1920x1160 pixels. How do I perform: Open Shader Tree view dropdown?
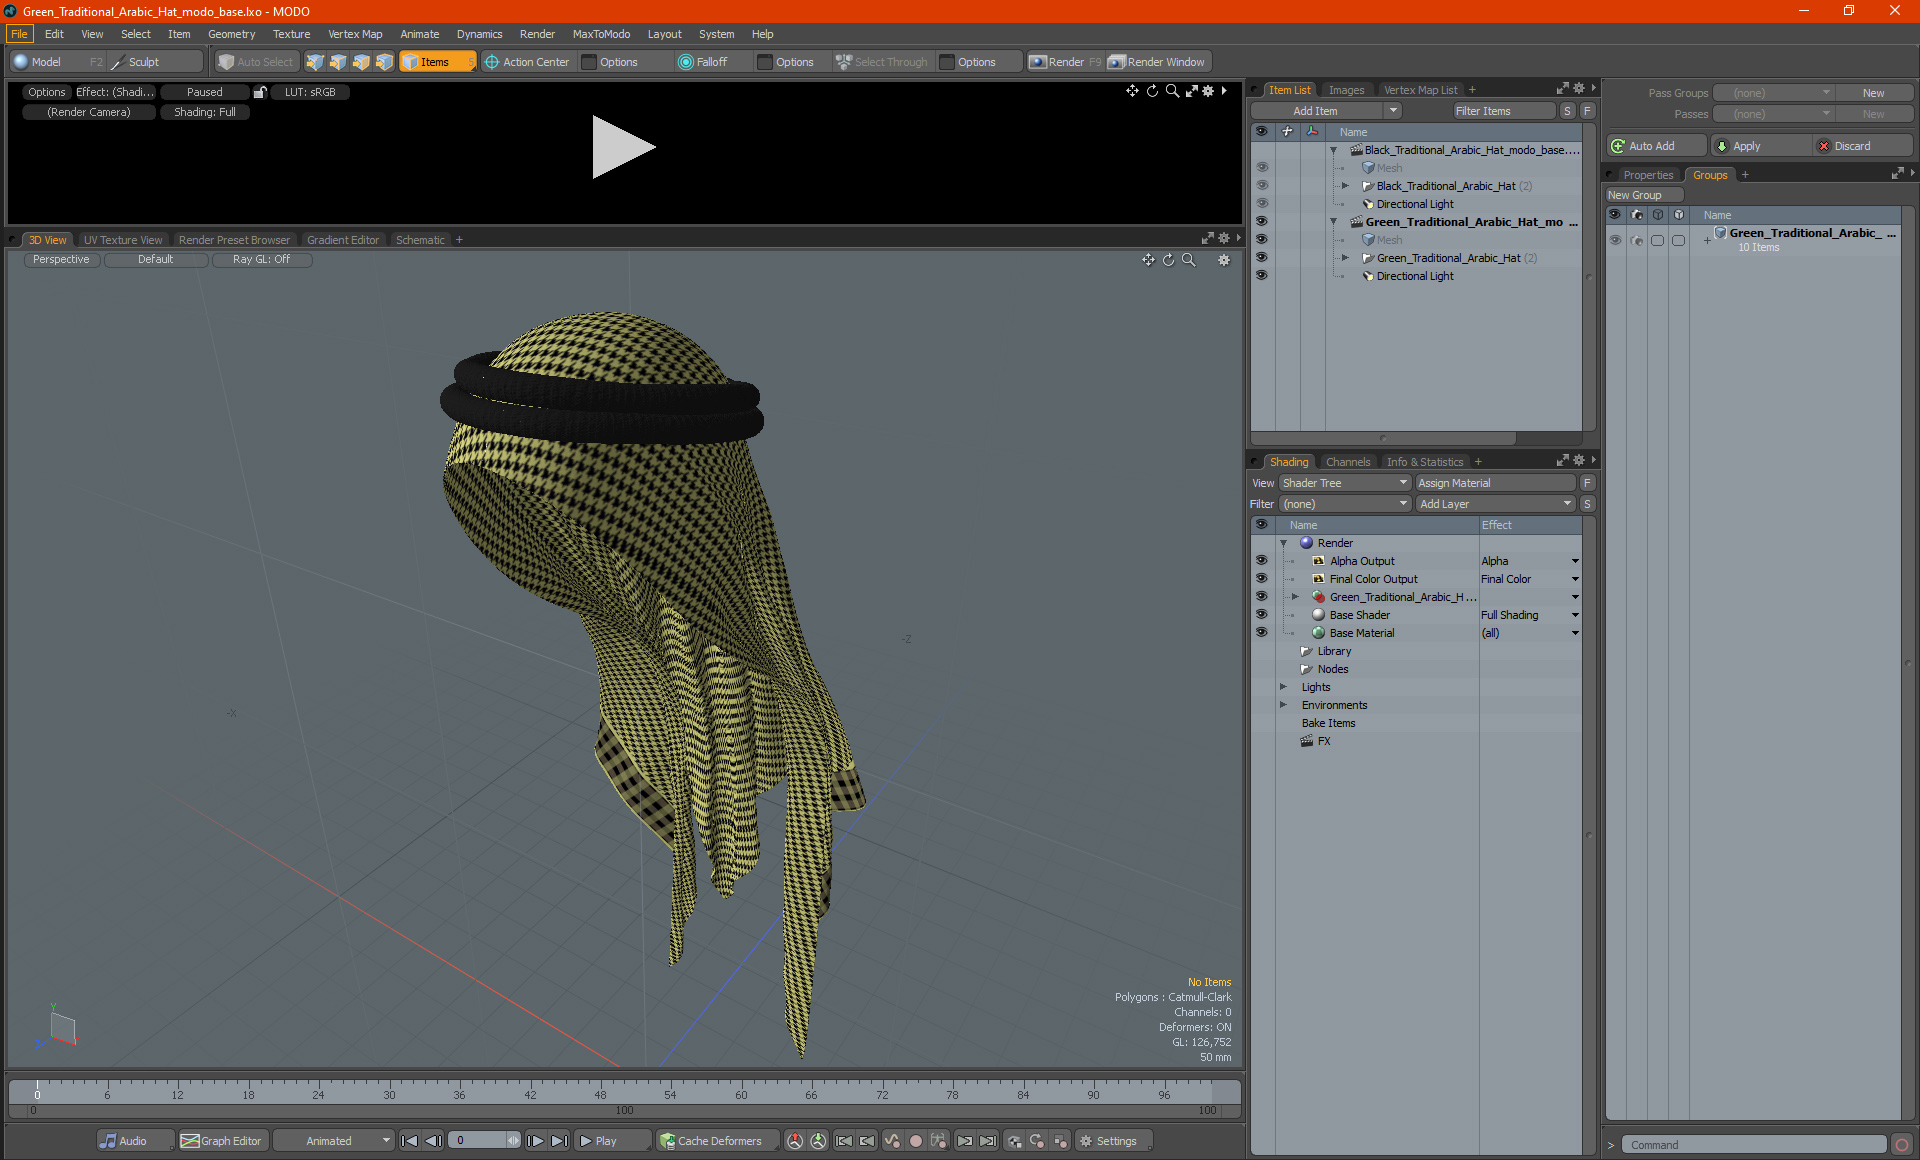pos(1345,483)
